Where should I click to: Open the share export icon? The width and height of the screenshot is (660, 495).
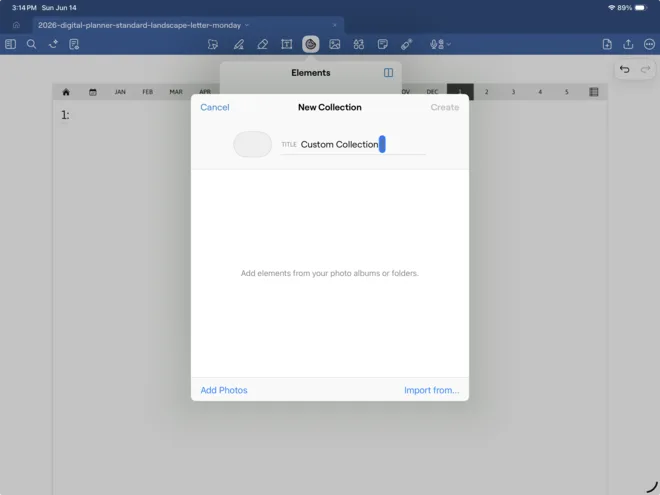[628, 44]
